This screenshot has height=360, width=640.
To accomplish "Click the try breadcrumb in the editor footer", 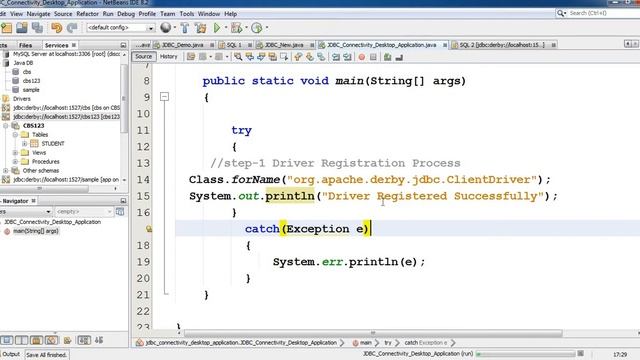I will click(388, 343).
